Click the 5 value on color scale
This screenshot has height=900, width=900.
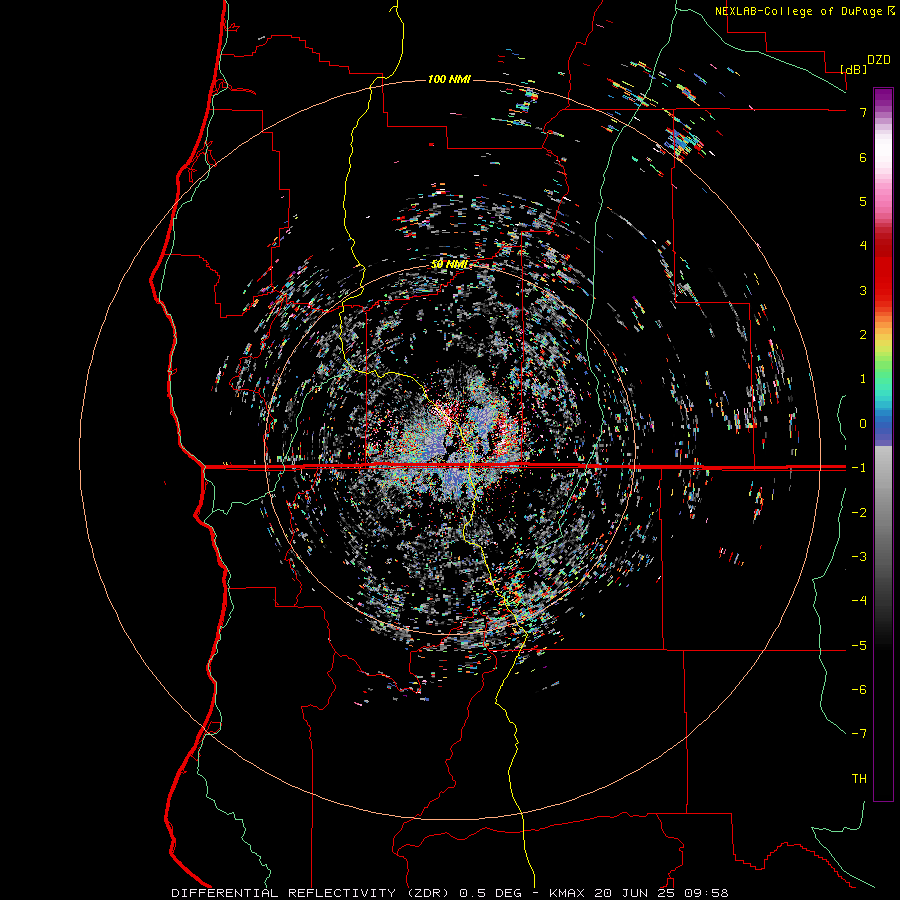click(863, 201)
